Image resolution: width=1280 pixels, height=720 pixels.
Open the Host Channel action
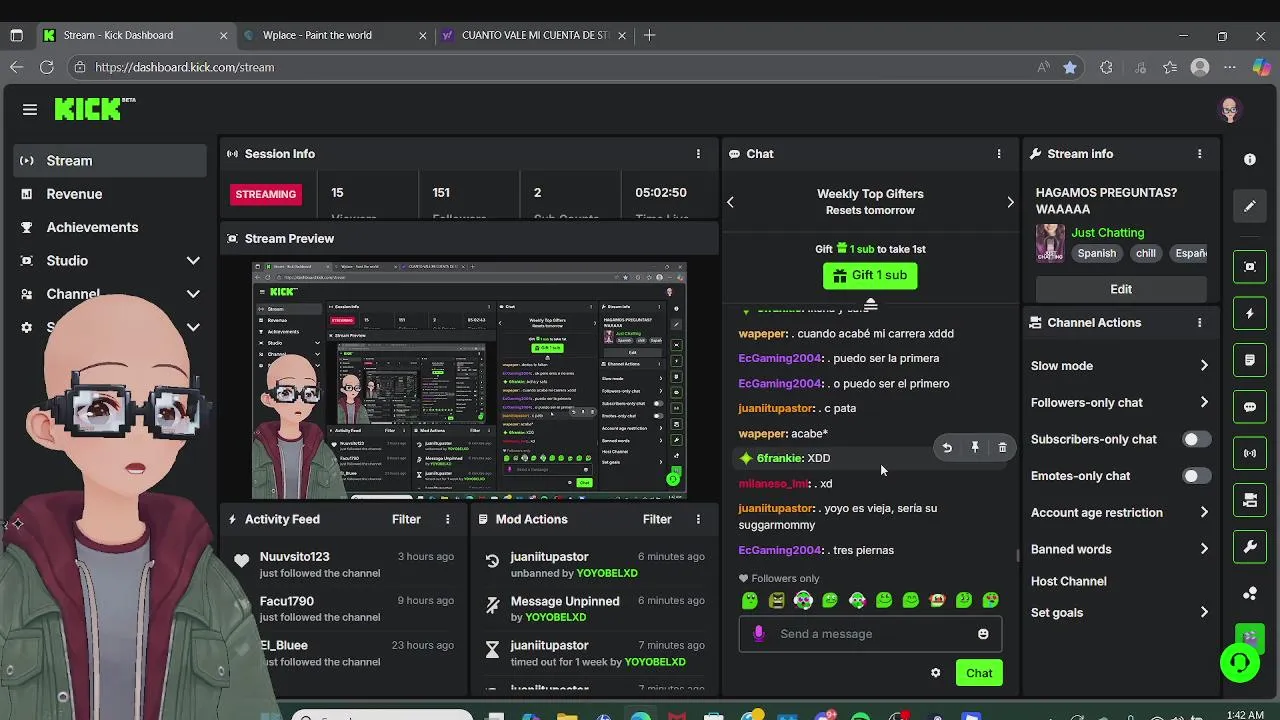(x=1069, y=581)
